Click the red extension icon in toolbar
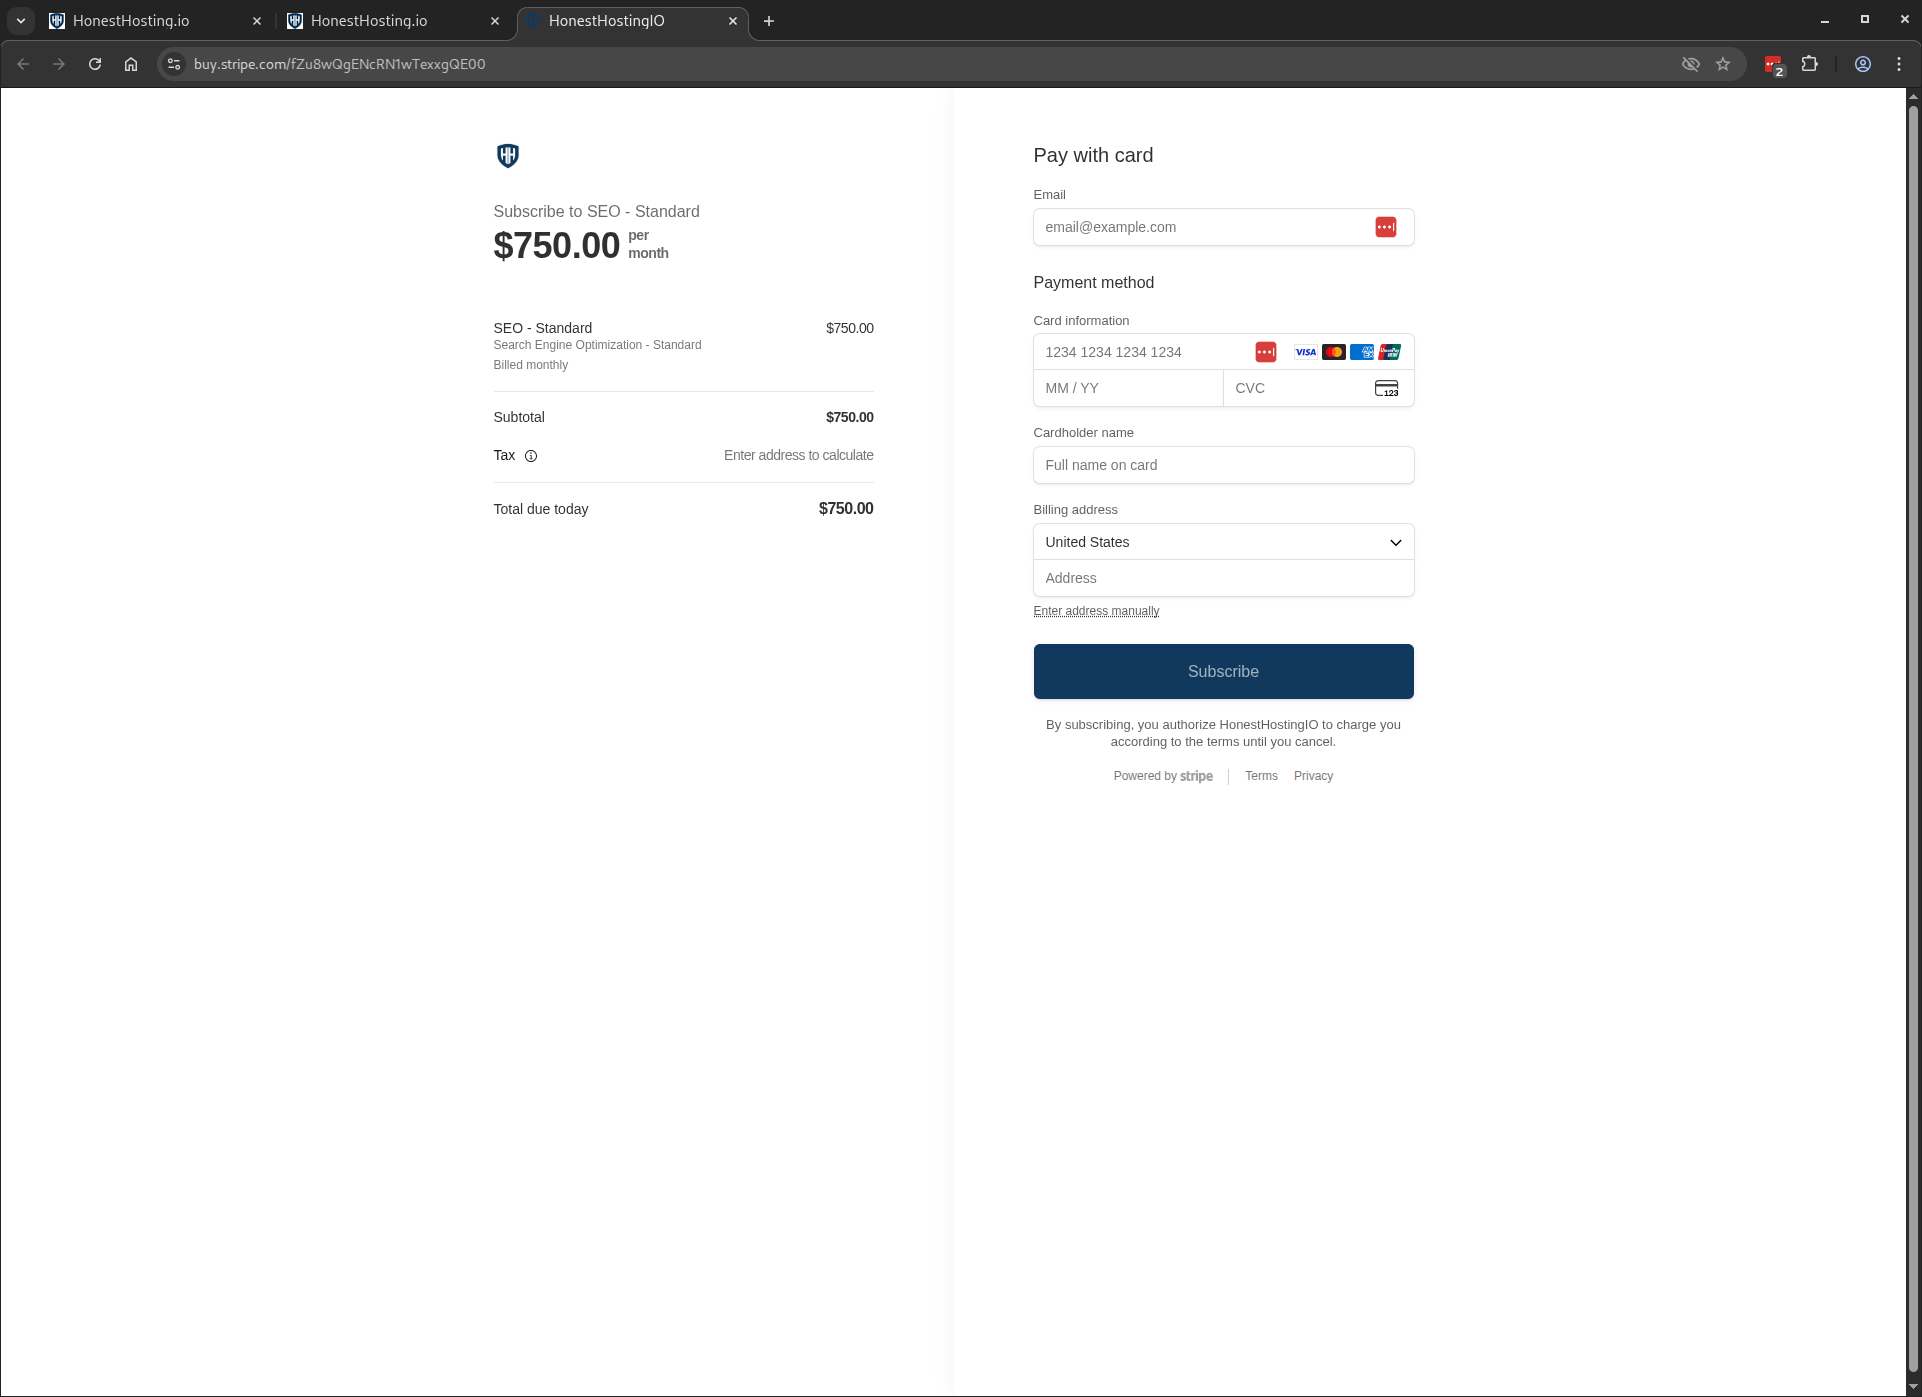 click(1773, 65)
